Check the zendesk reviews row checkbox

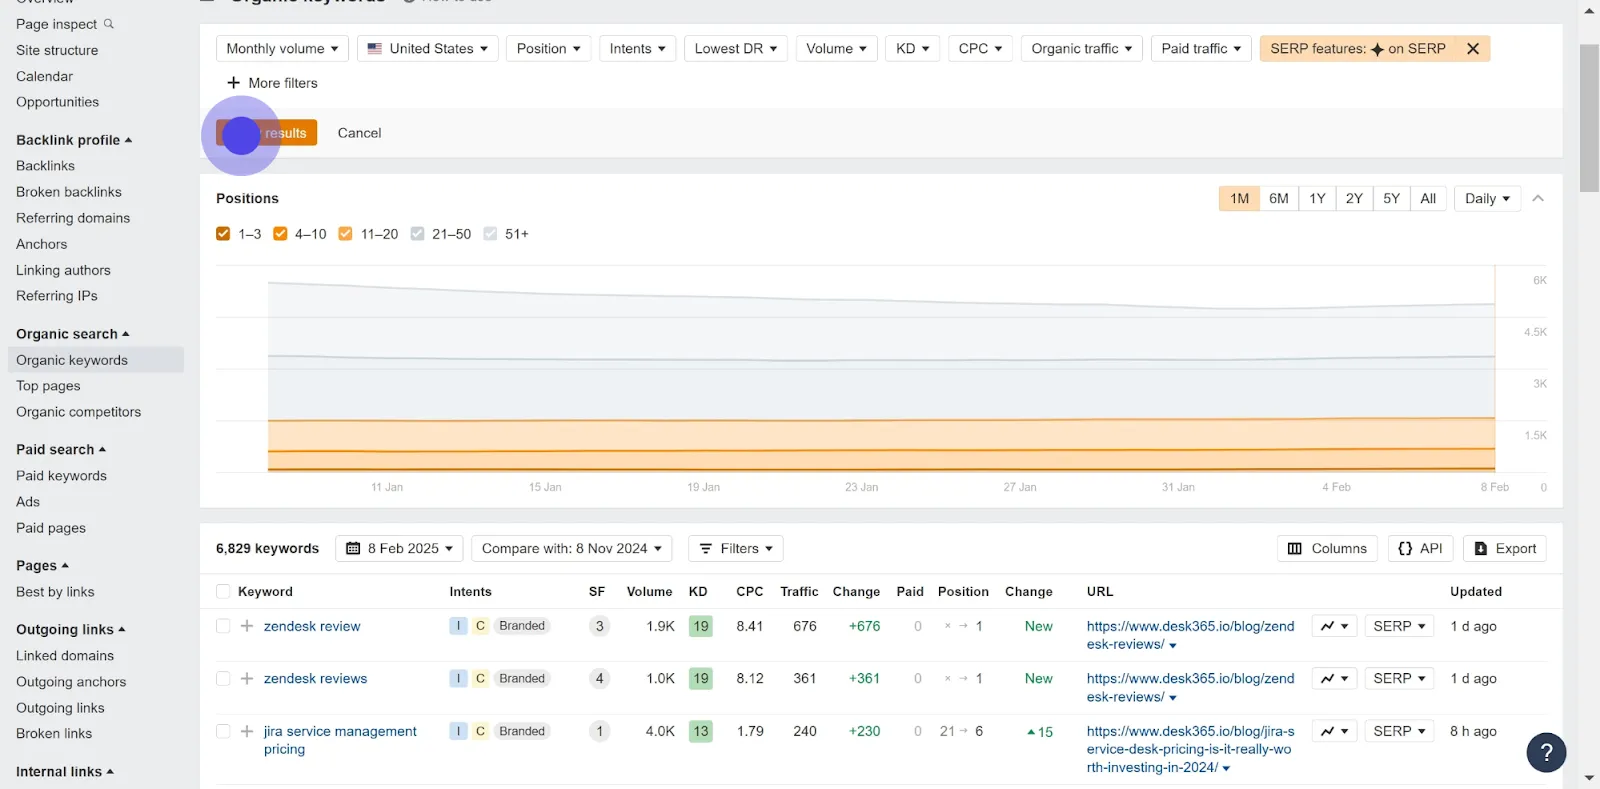click(x=223, y=678)
